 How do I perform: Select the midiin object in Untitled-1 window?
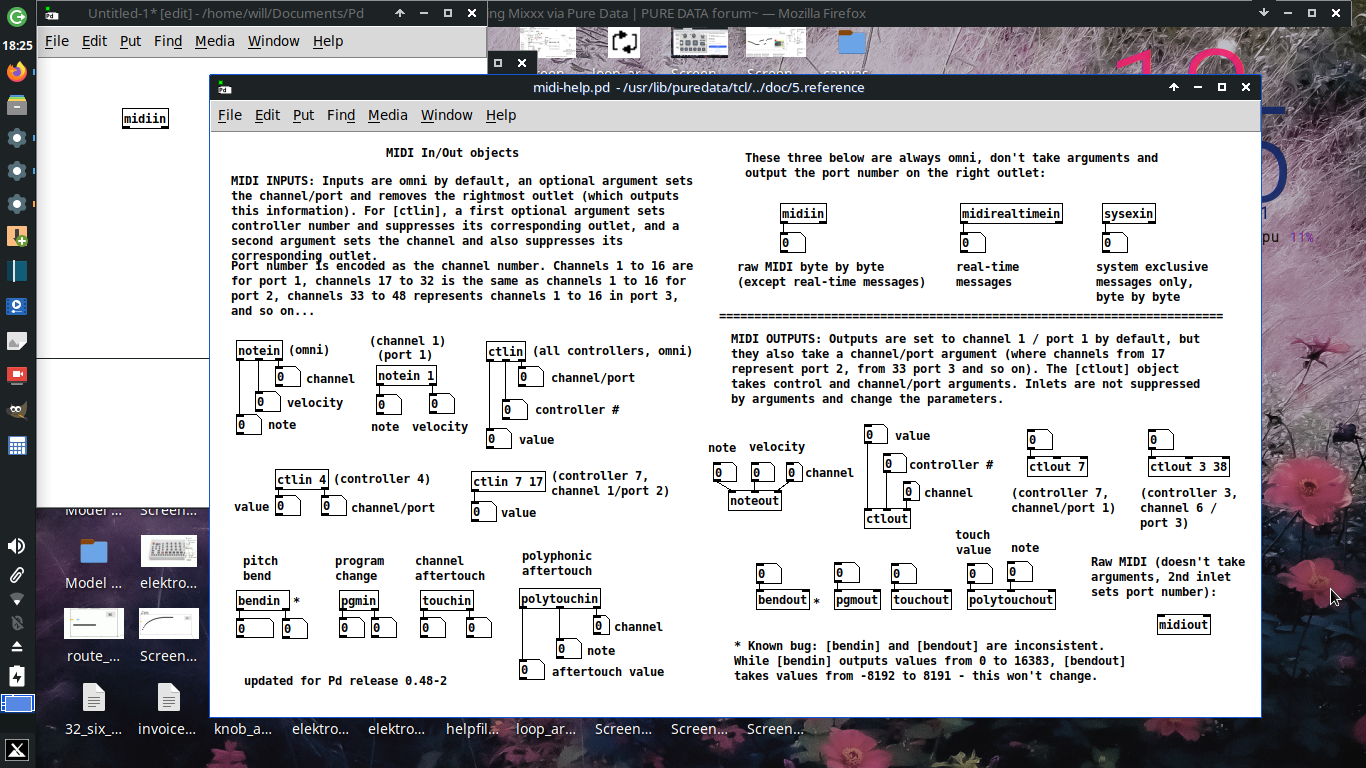click(145, 119)
